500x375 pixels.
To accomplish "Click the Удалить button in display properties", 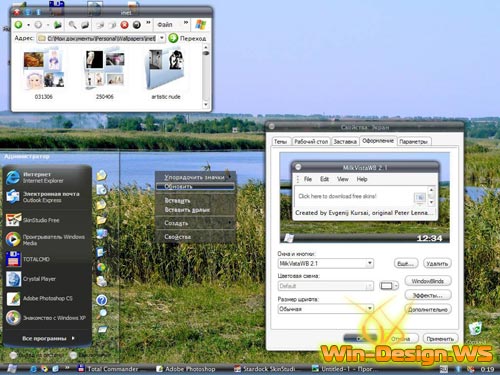I will (437, 263).
